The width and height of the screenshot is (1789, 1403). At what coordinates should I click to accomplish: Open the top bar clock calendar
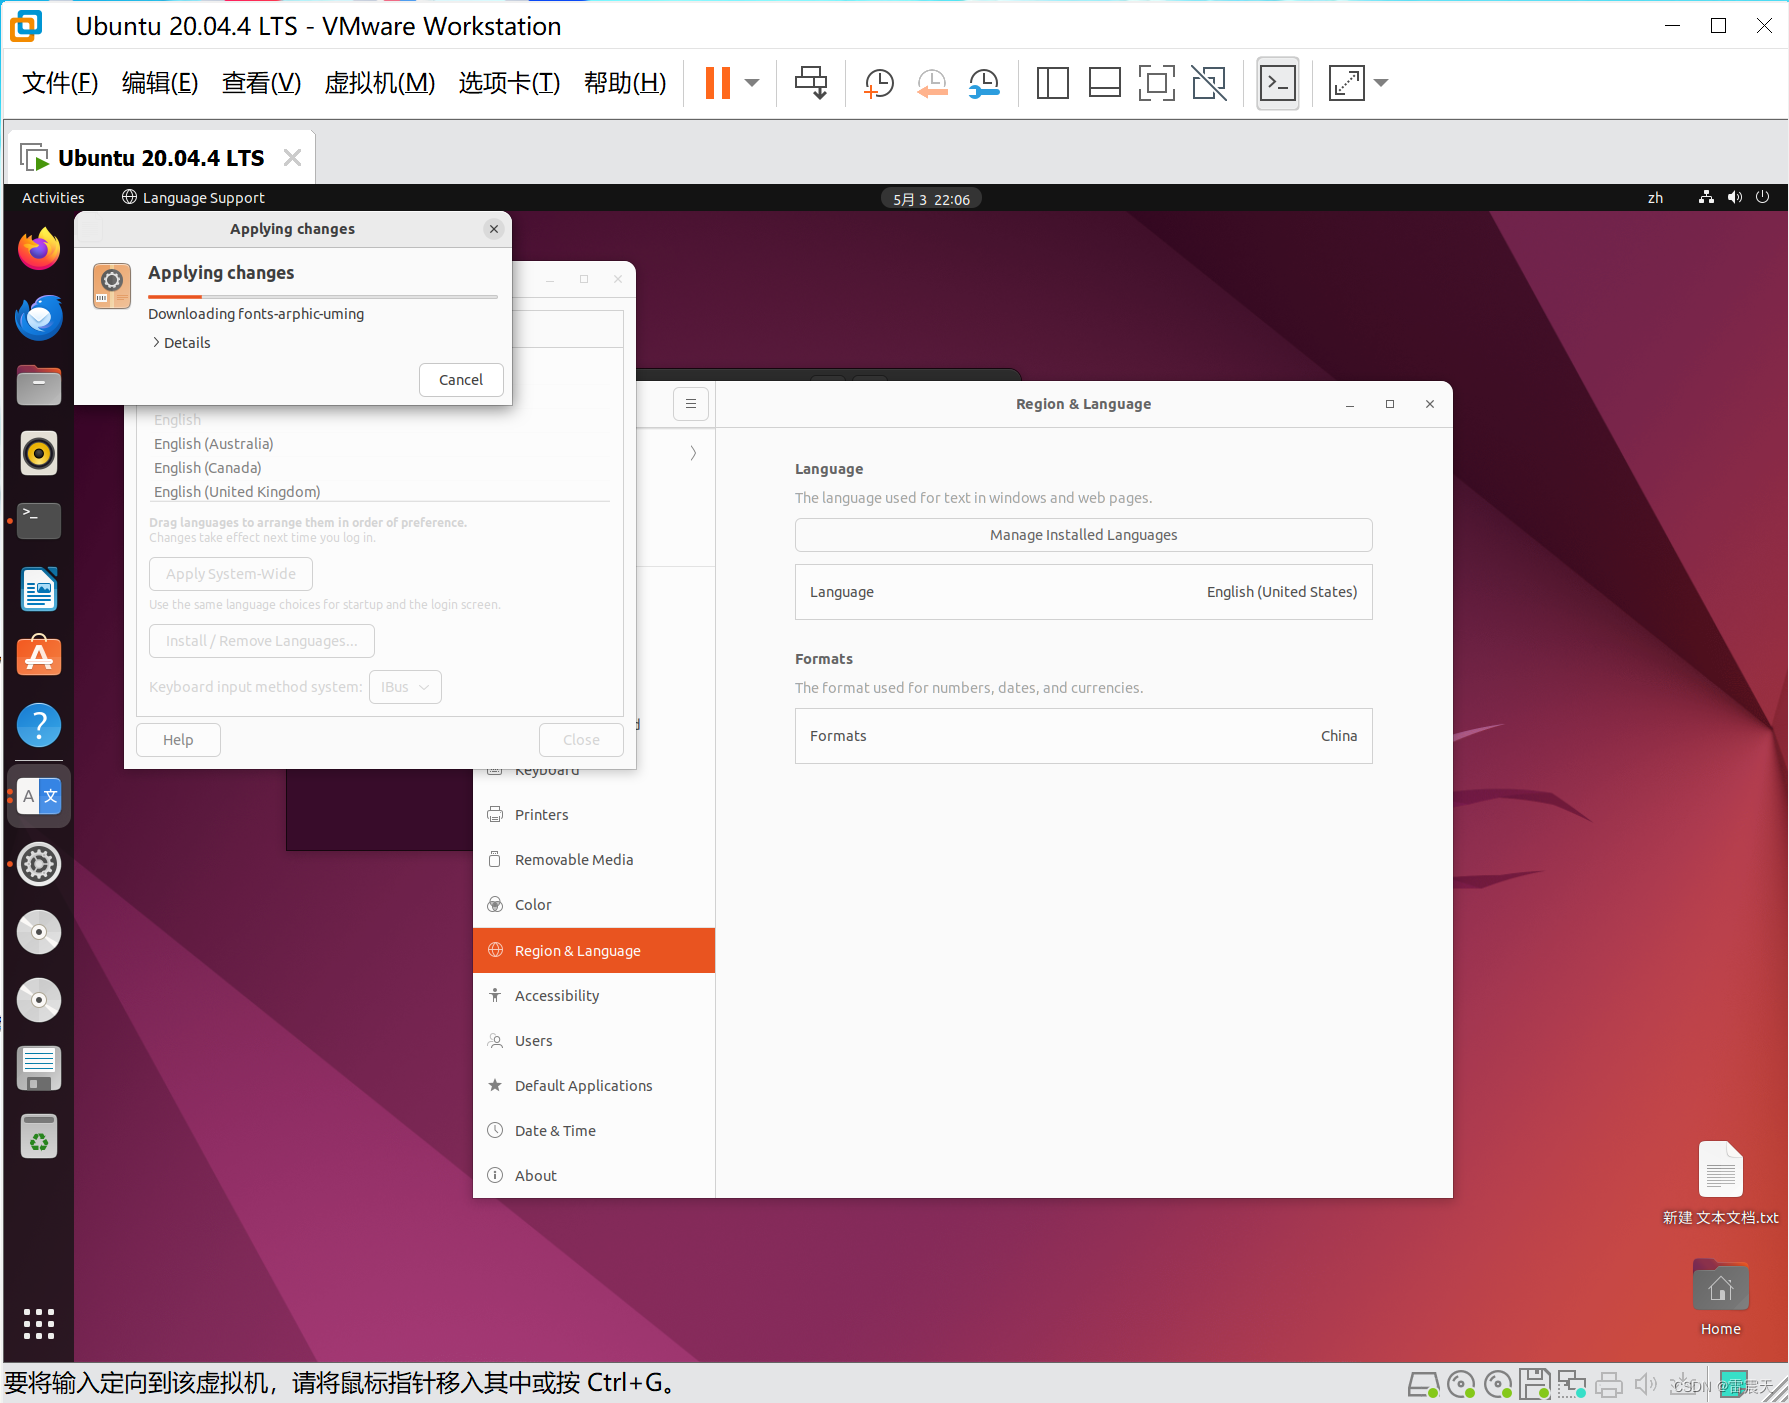point(931,199)
